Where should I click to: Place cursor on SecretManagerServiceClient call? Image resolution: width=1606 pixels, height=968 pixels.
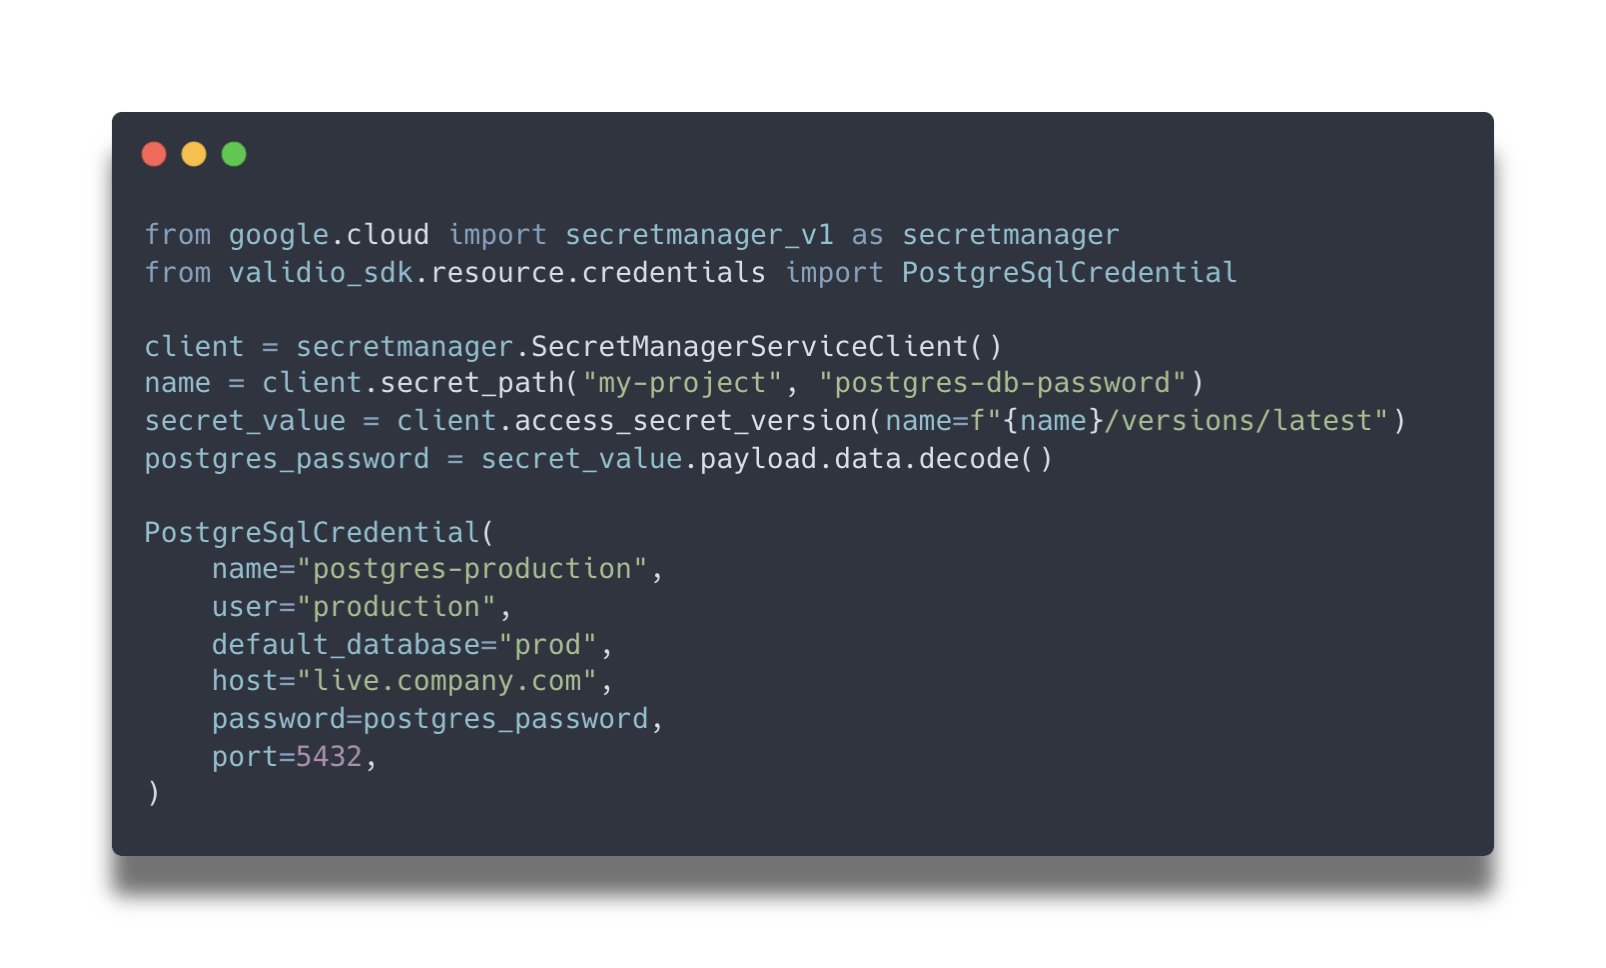(750, 347)
